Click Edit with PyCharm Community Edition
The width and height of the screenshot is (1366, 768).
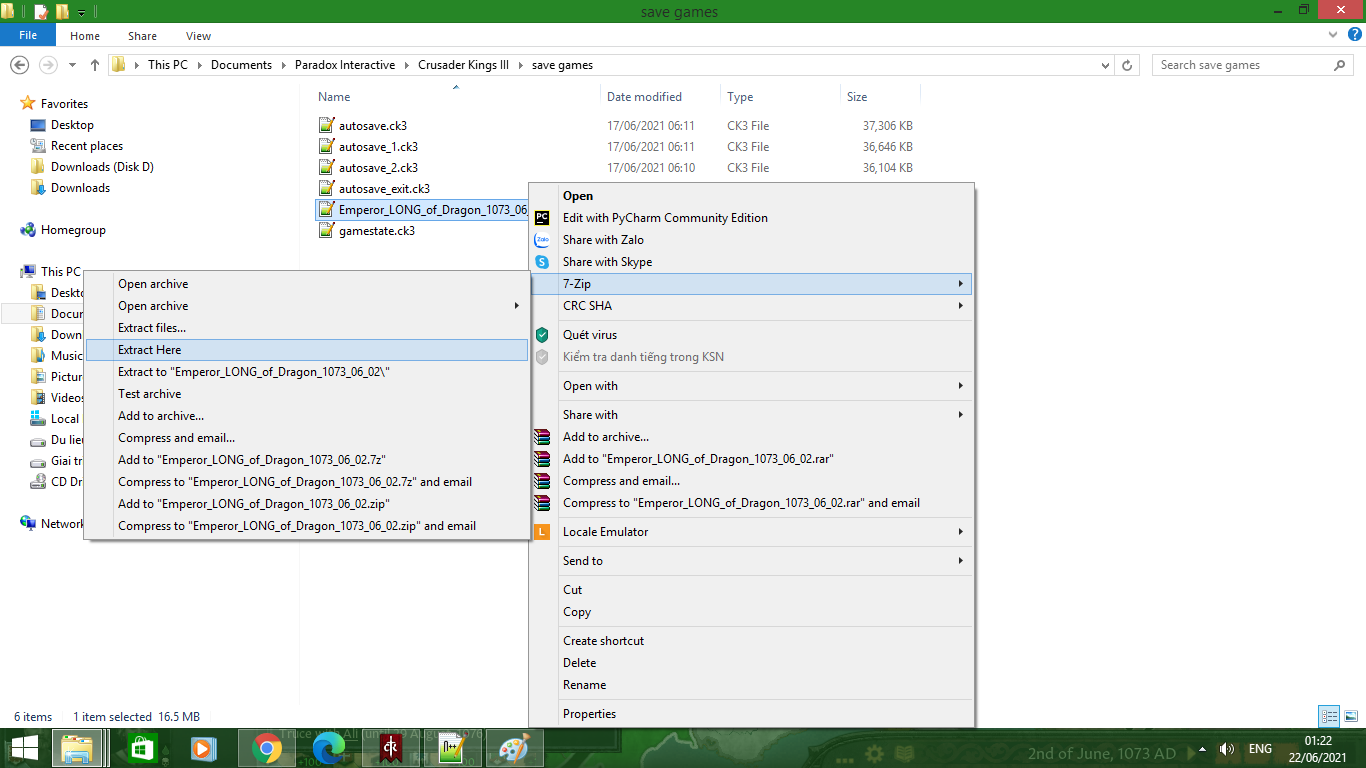pos(751,218)
